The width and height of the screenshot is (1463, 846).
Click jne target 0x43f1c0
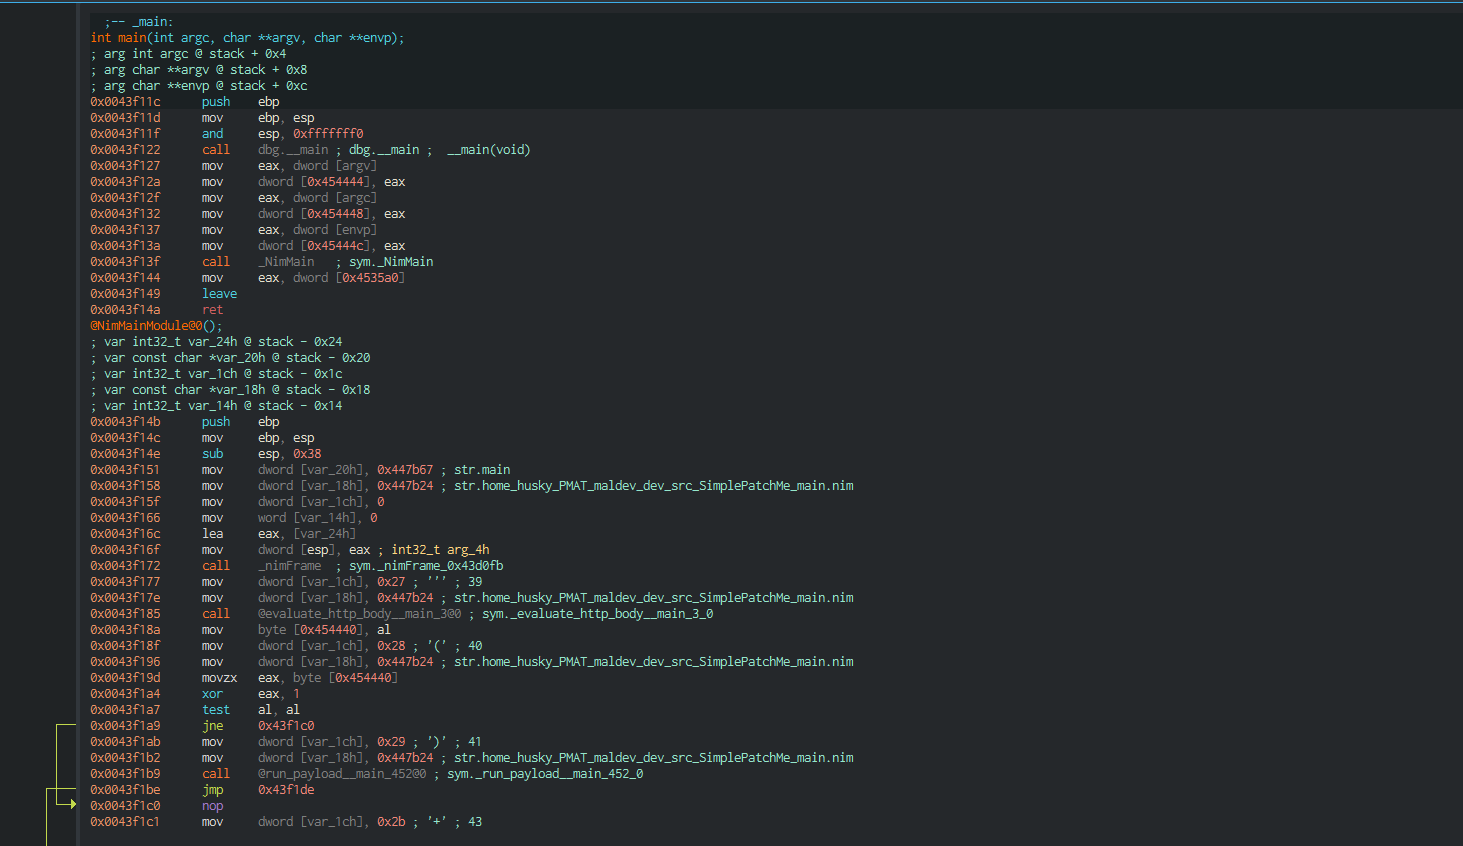click(286, 726)
